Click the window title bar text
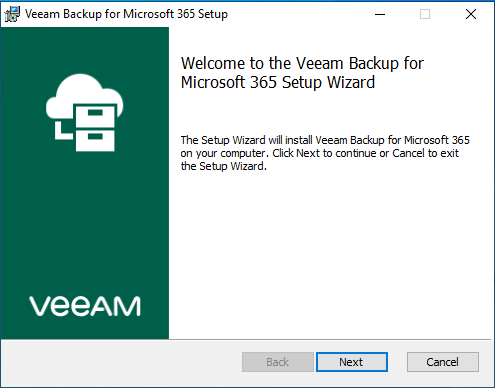The height and width of the screenshot is (388, 495). [126, 14]
